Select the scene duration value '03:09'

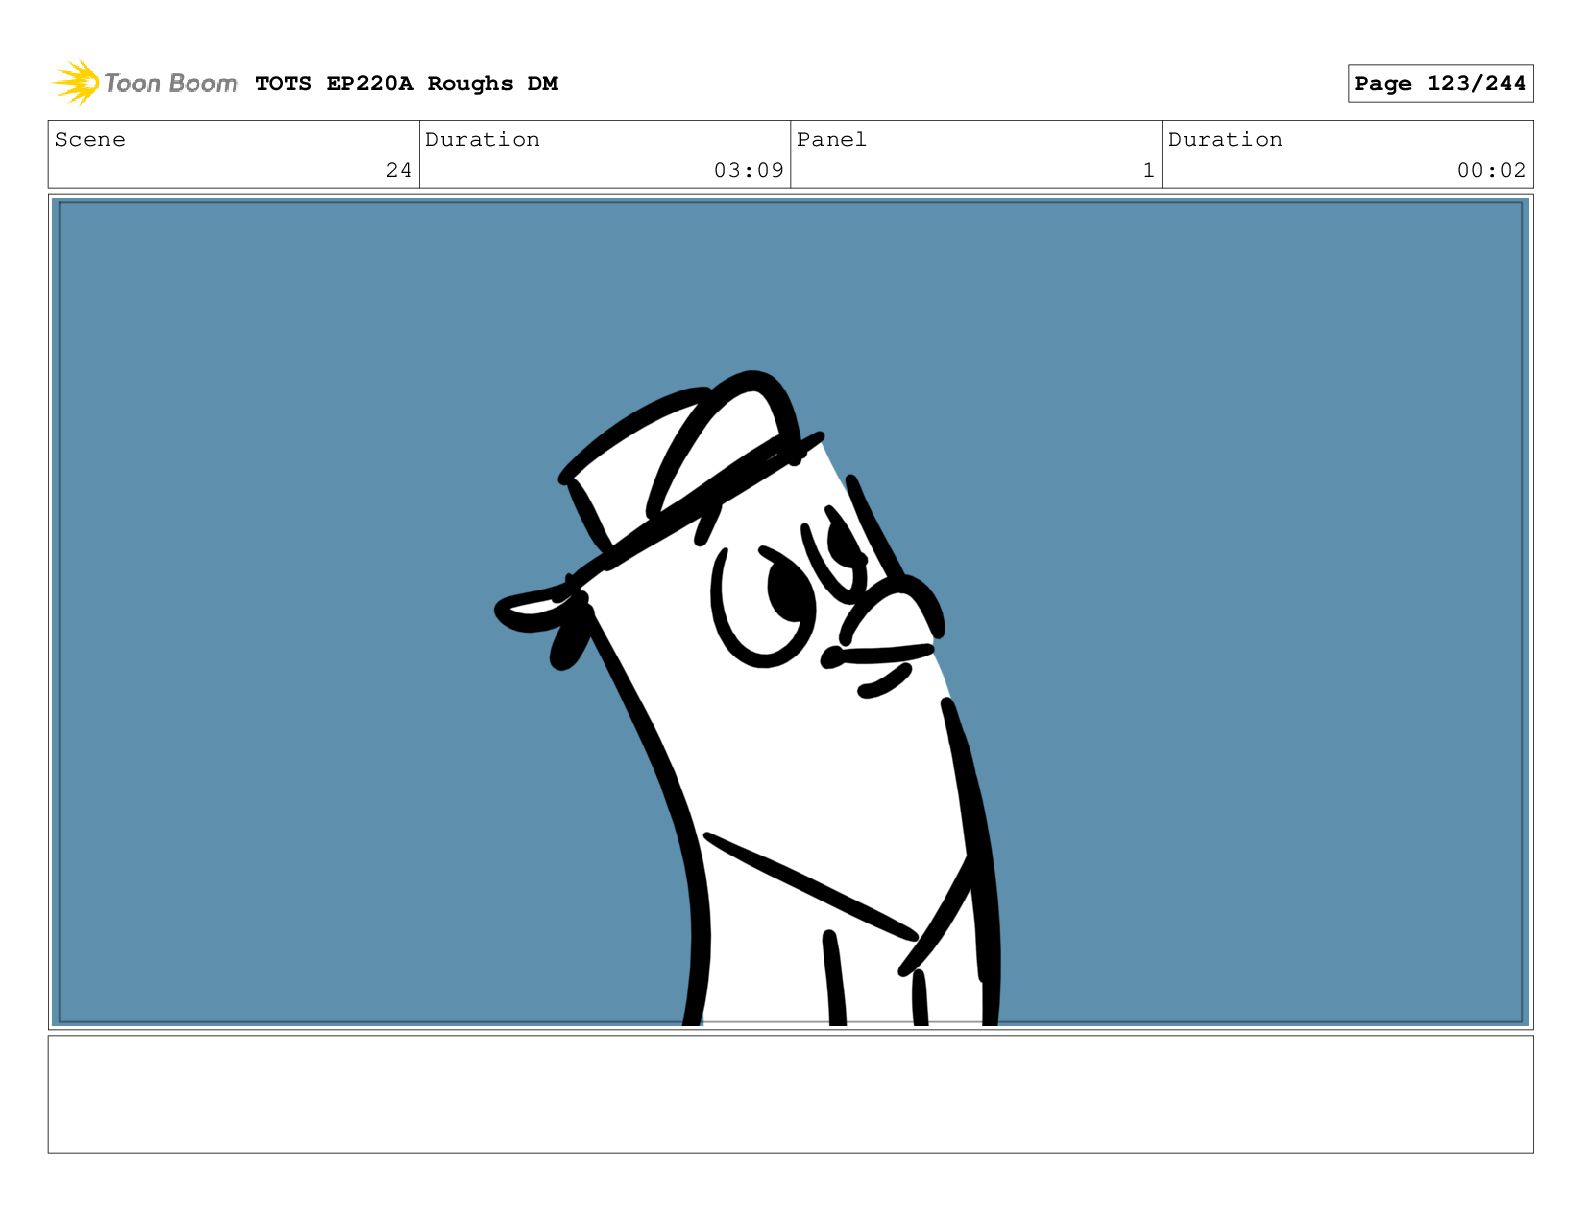(x=748, y=170)
